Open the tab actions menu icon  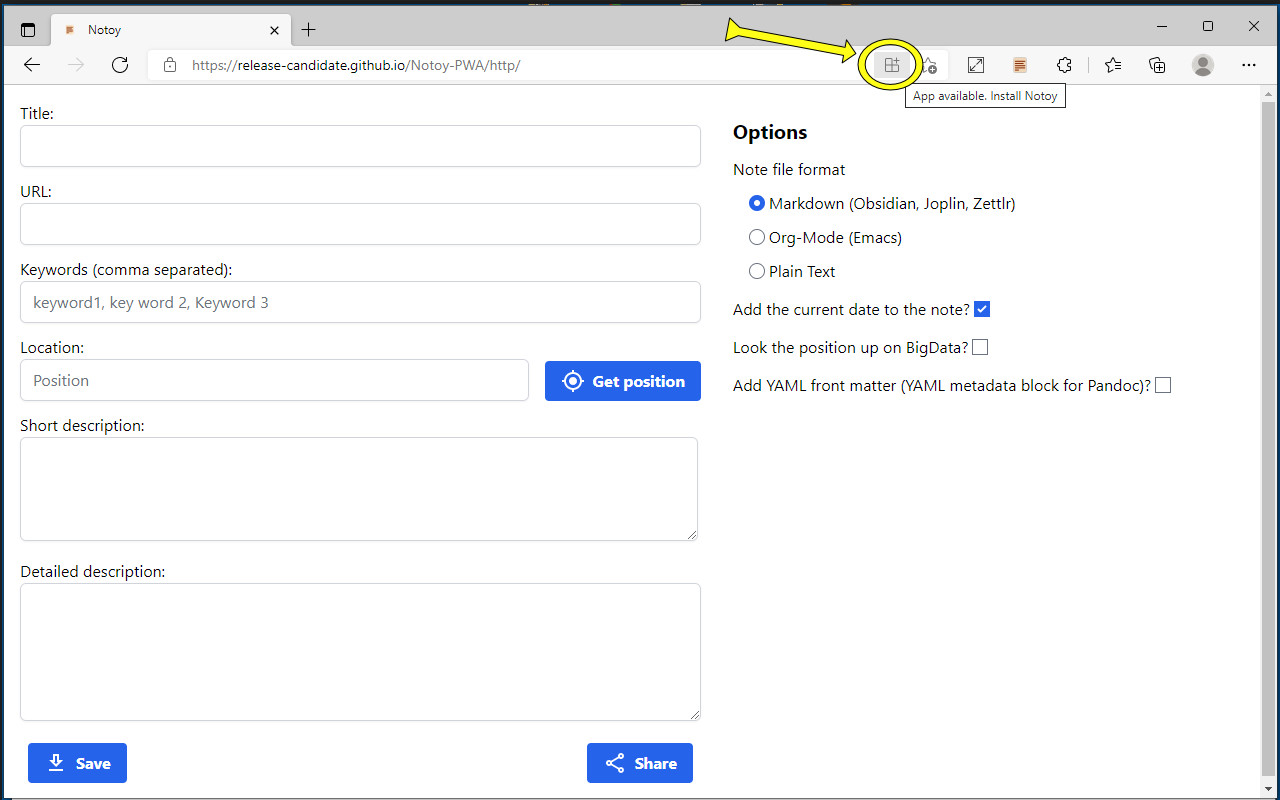pyautogui.click(x=28, y=30)
